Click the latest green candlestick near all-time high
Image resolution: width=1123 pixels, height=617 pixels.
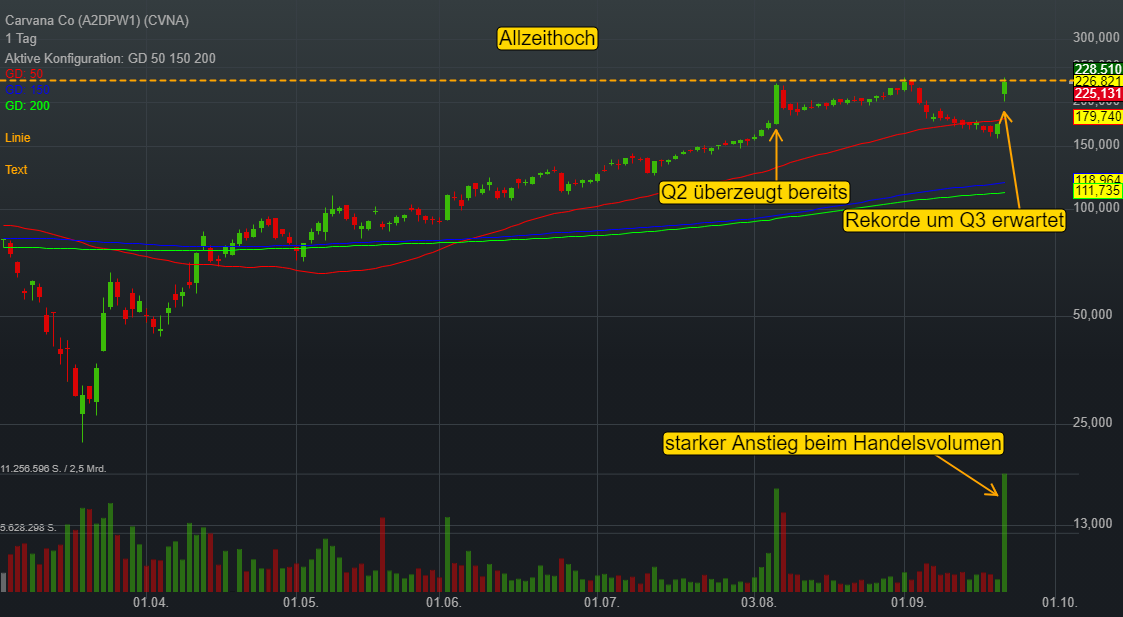click(1005, 88)
